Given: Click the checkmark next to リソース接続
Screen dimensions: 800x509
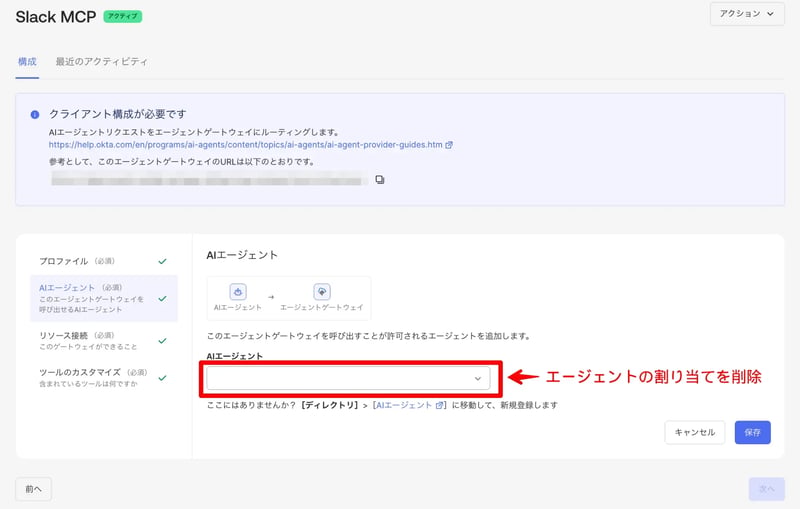Looking at the screenshot, I should 162,341.
